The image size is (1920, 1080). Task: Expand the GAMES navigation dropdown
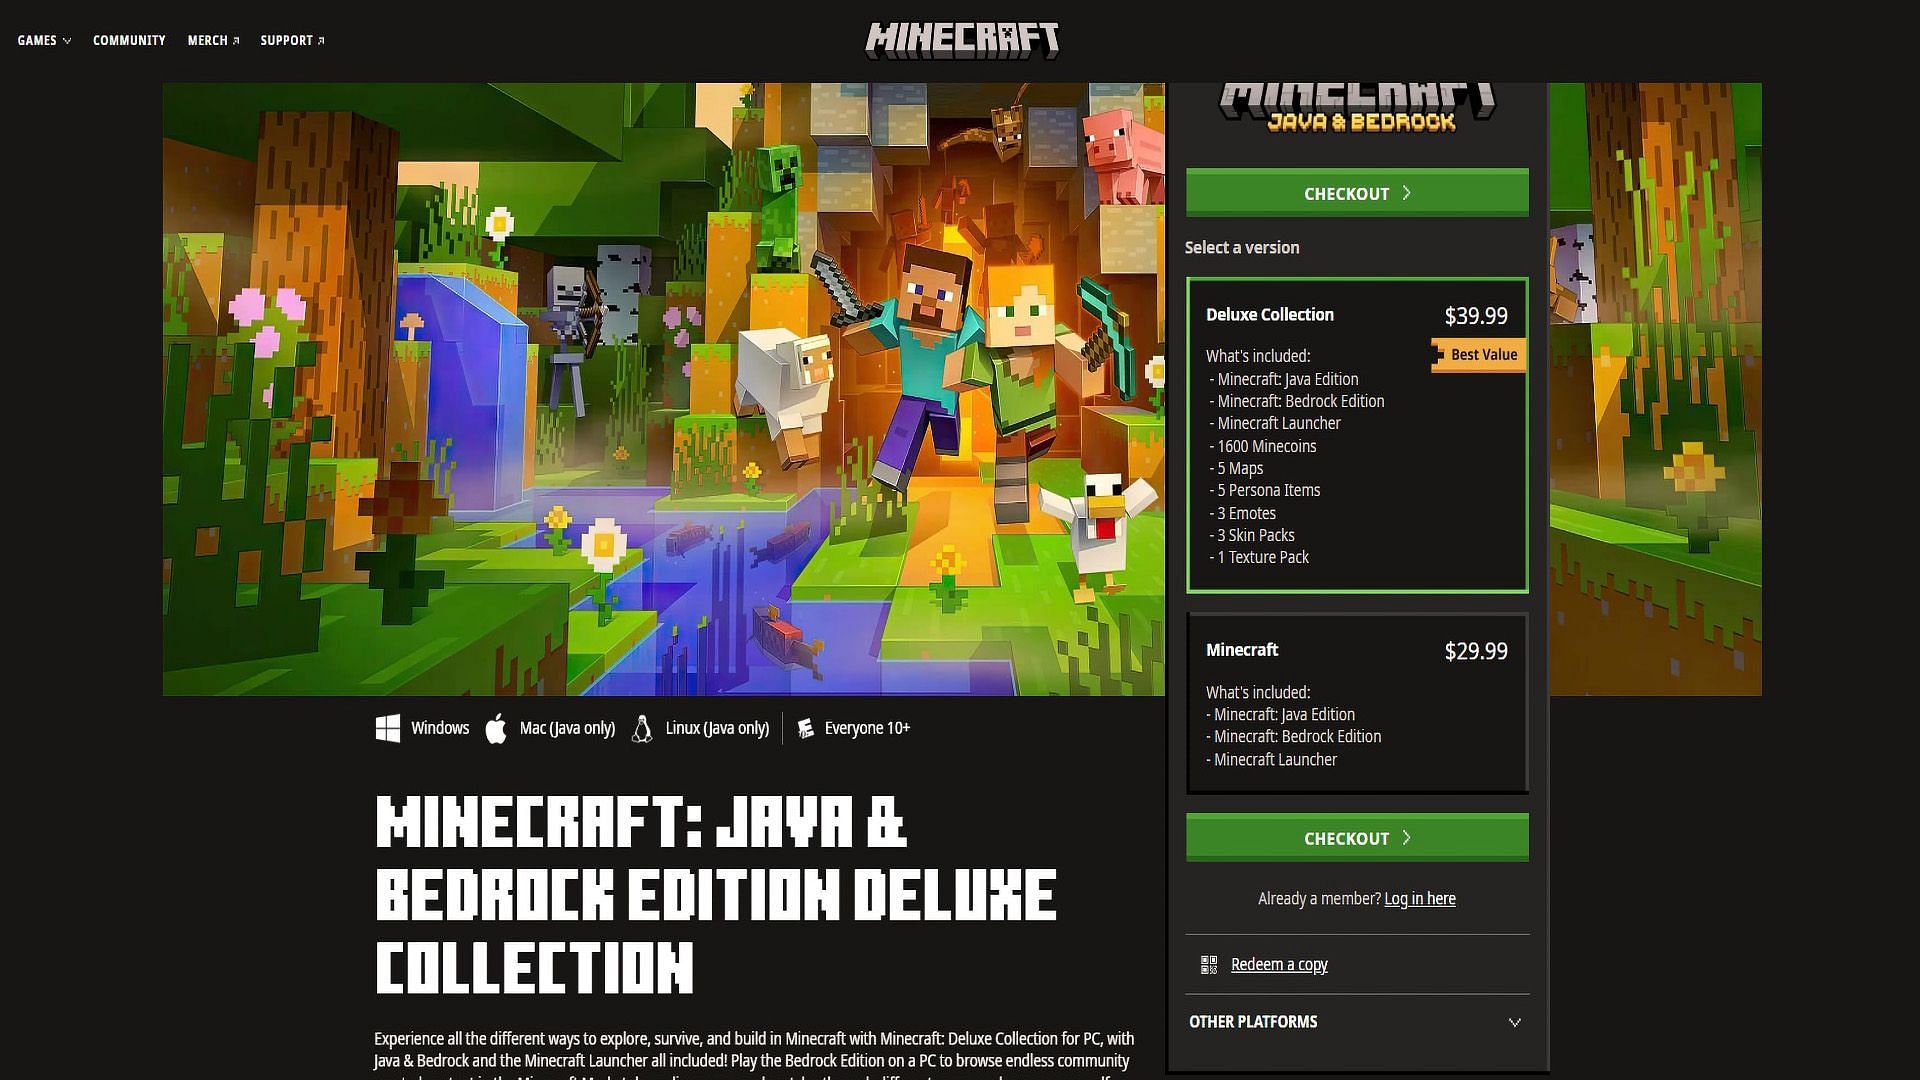click(x=44, y=40)
